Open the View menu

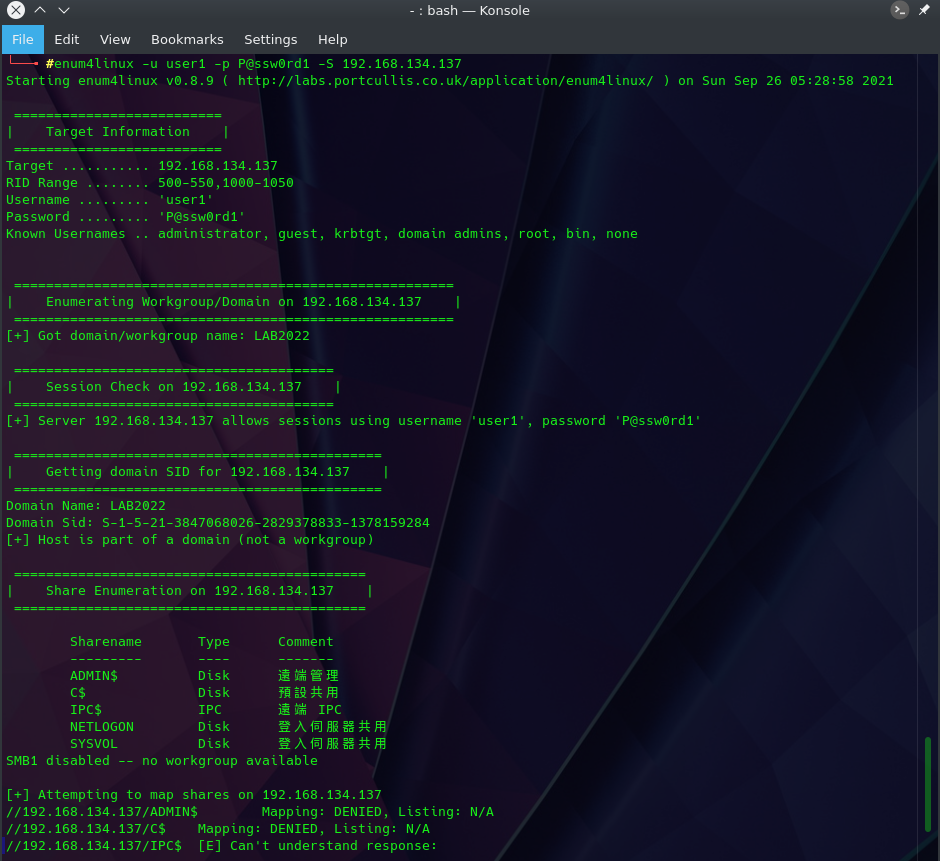point(115,40)
